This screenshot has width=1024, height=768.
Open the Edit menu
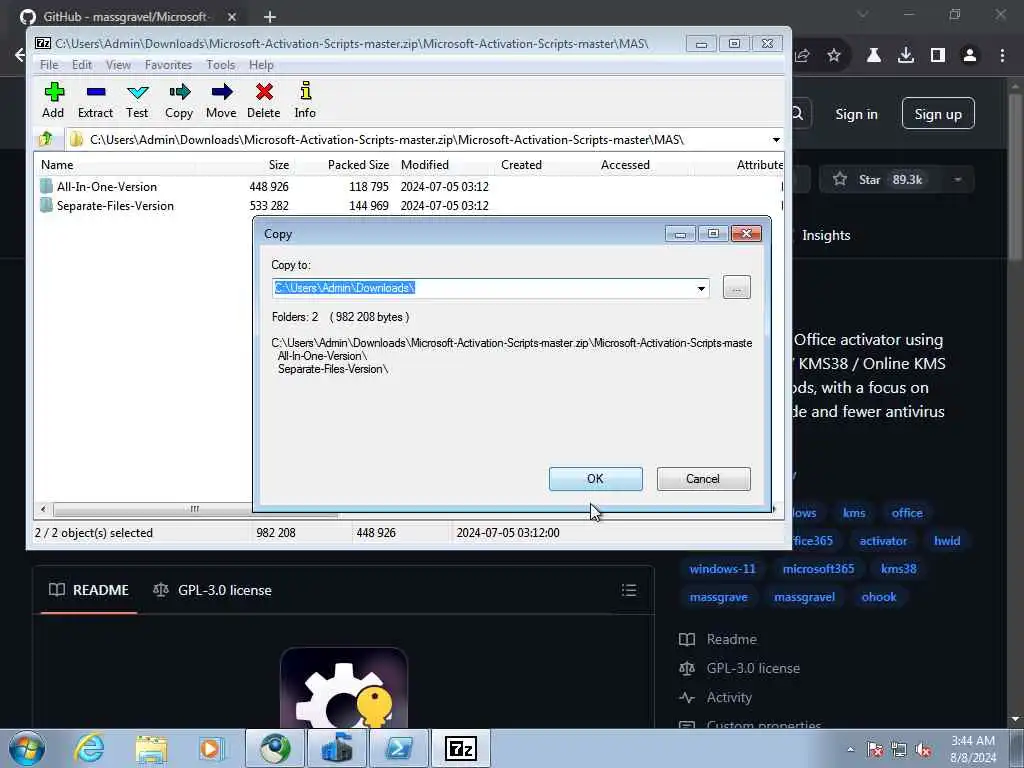pos(82,65)
